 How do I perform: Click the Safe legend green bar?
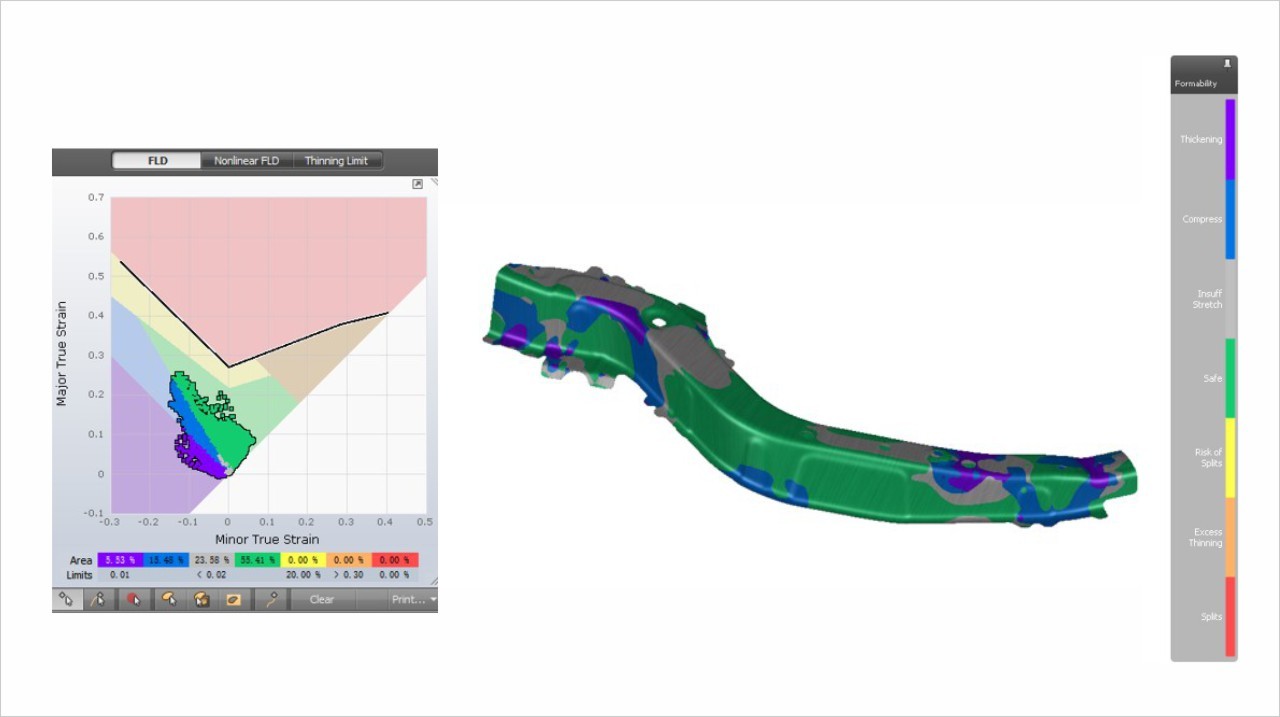pyautogui.click(x=1230, y=378)
